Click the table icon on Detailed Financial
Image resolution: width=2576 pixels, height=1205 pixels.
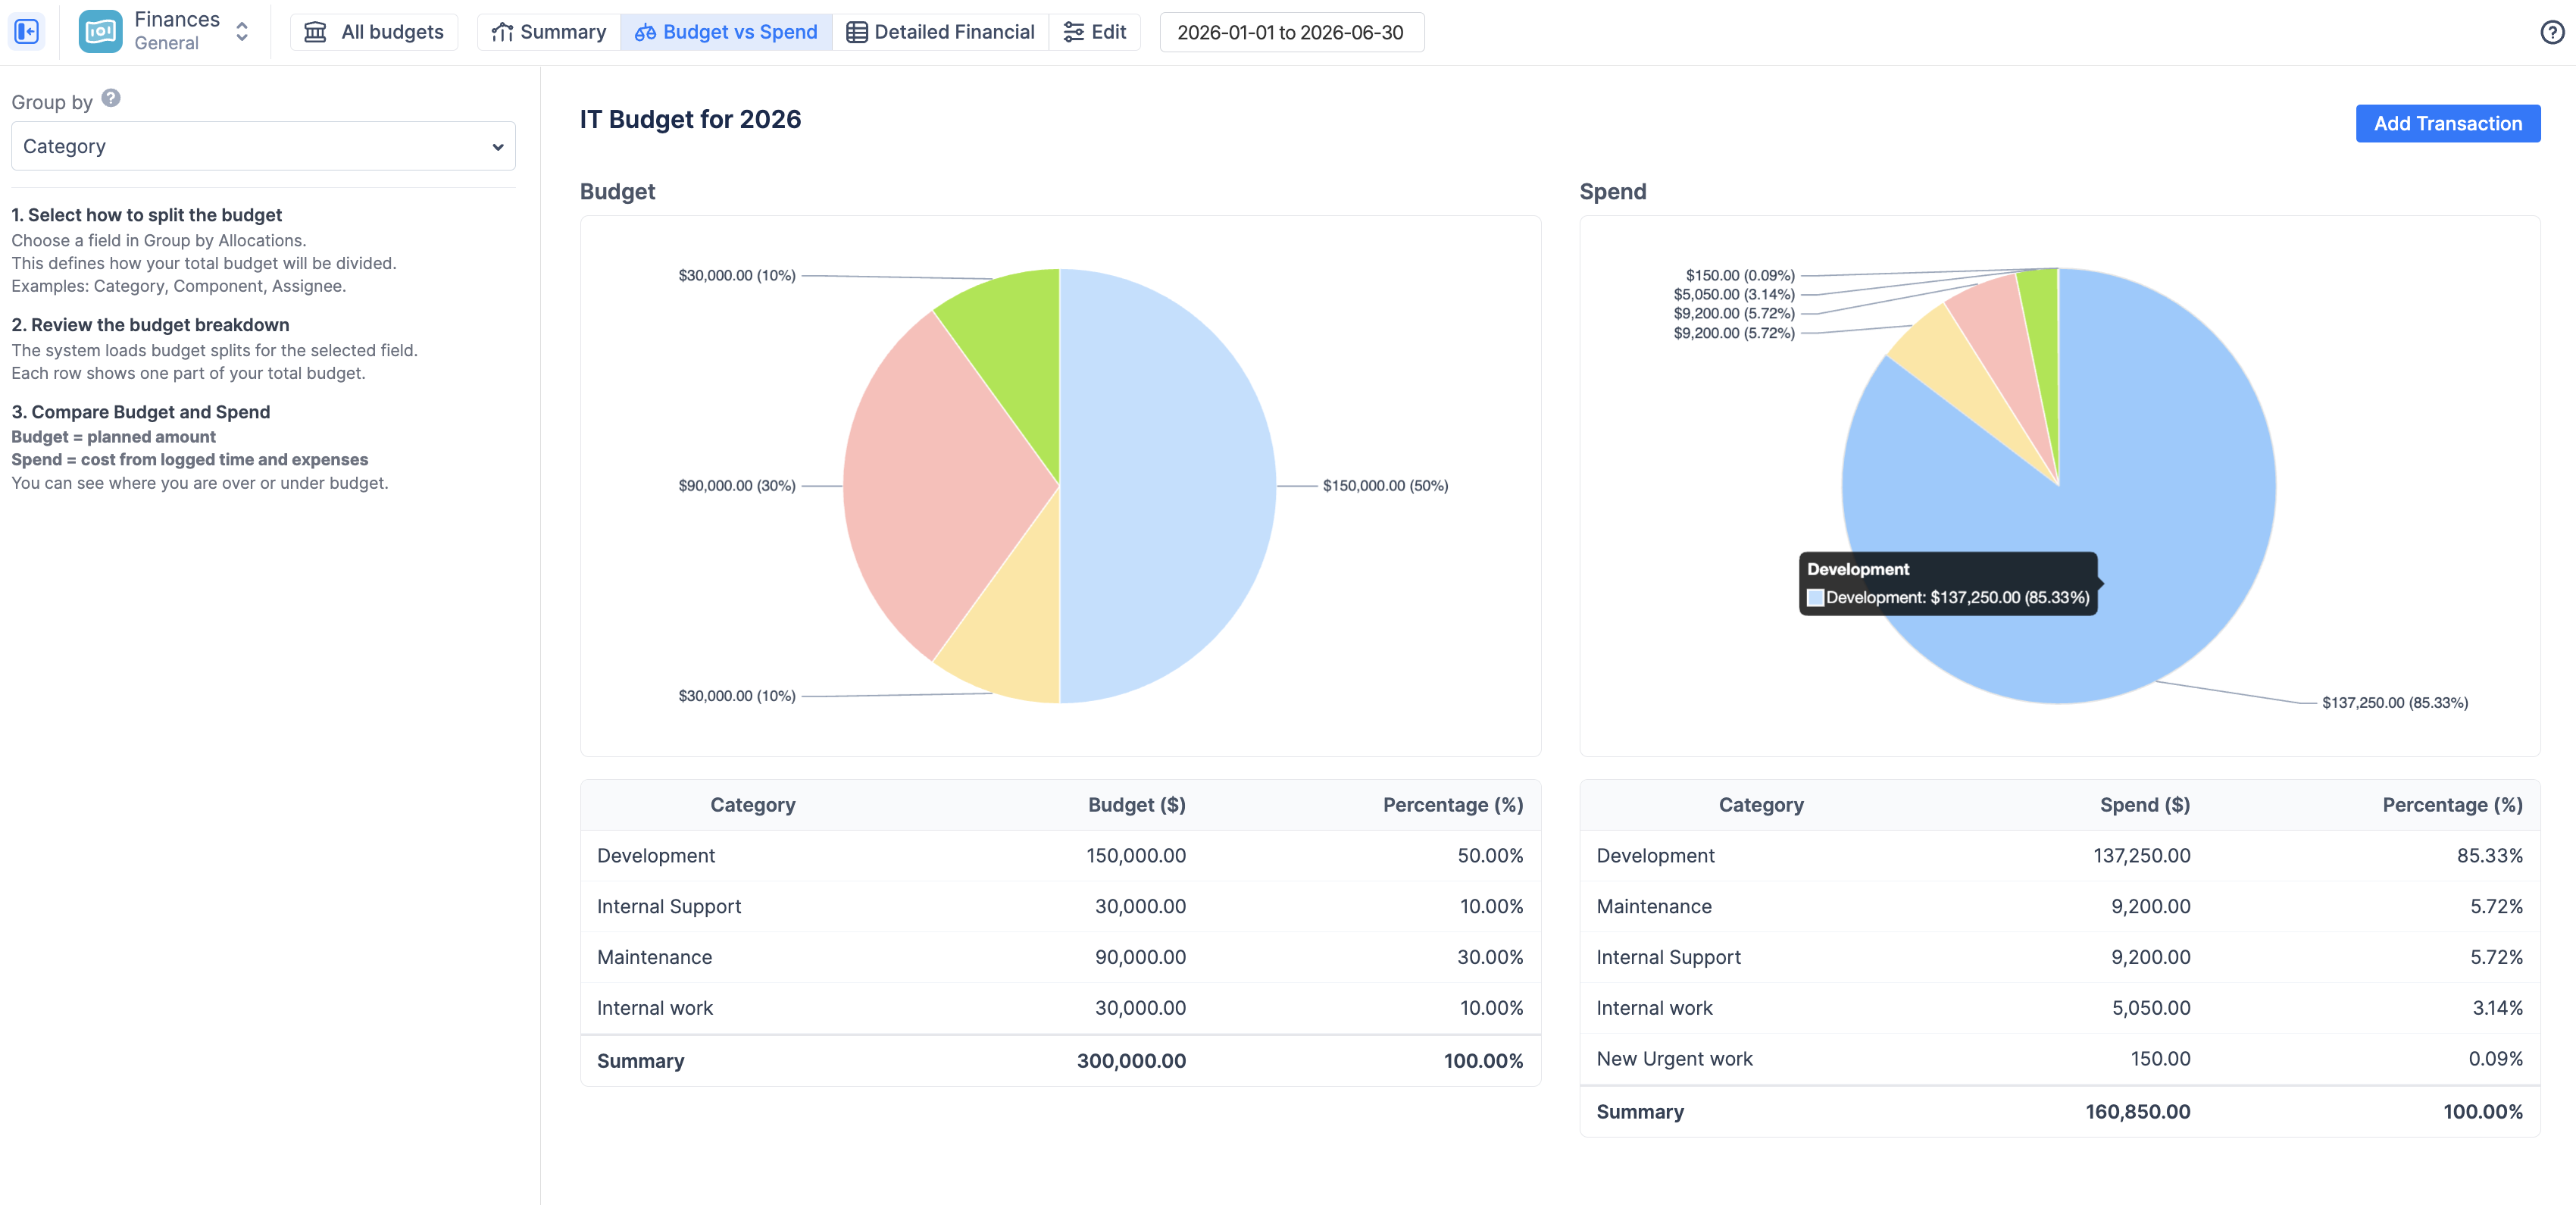856,32
